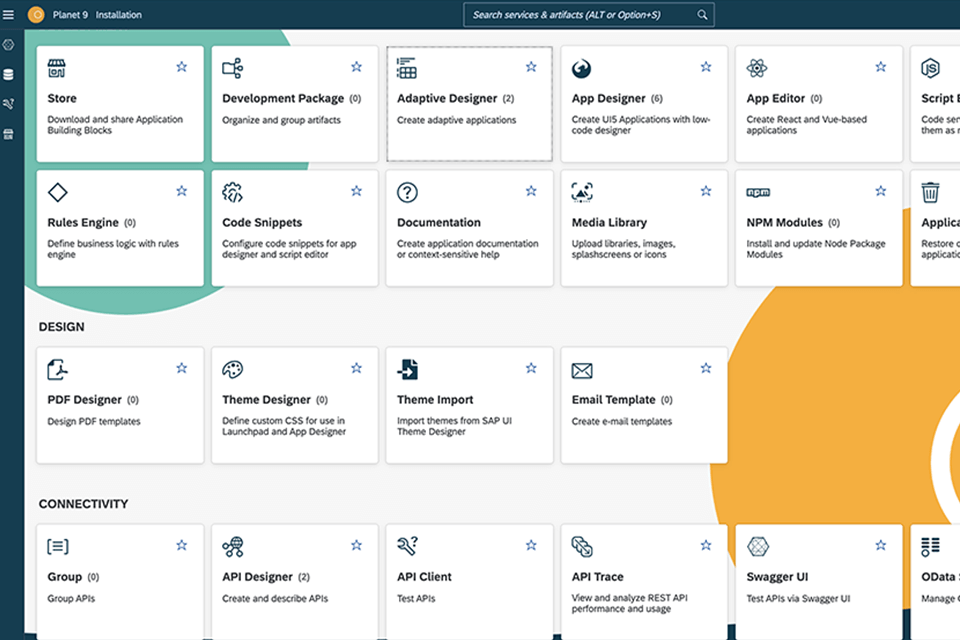Click the API Designer network icon

[x=233, y=546]
